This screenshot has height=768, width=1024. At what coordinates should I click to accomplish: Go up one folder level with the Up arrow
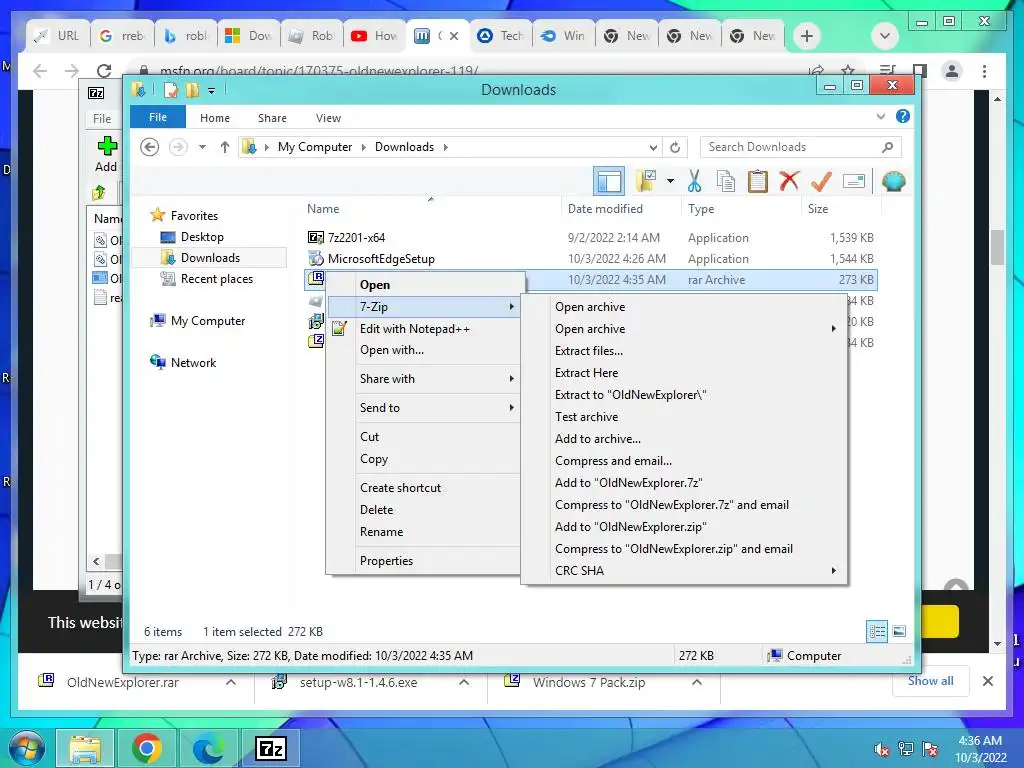tap(225, 147)
